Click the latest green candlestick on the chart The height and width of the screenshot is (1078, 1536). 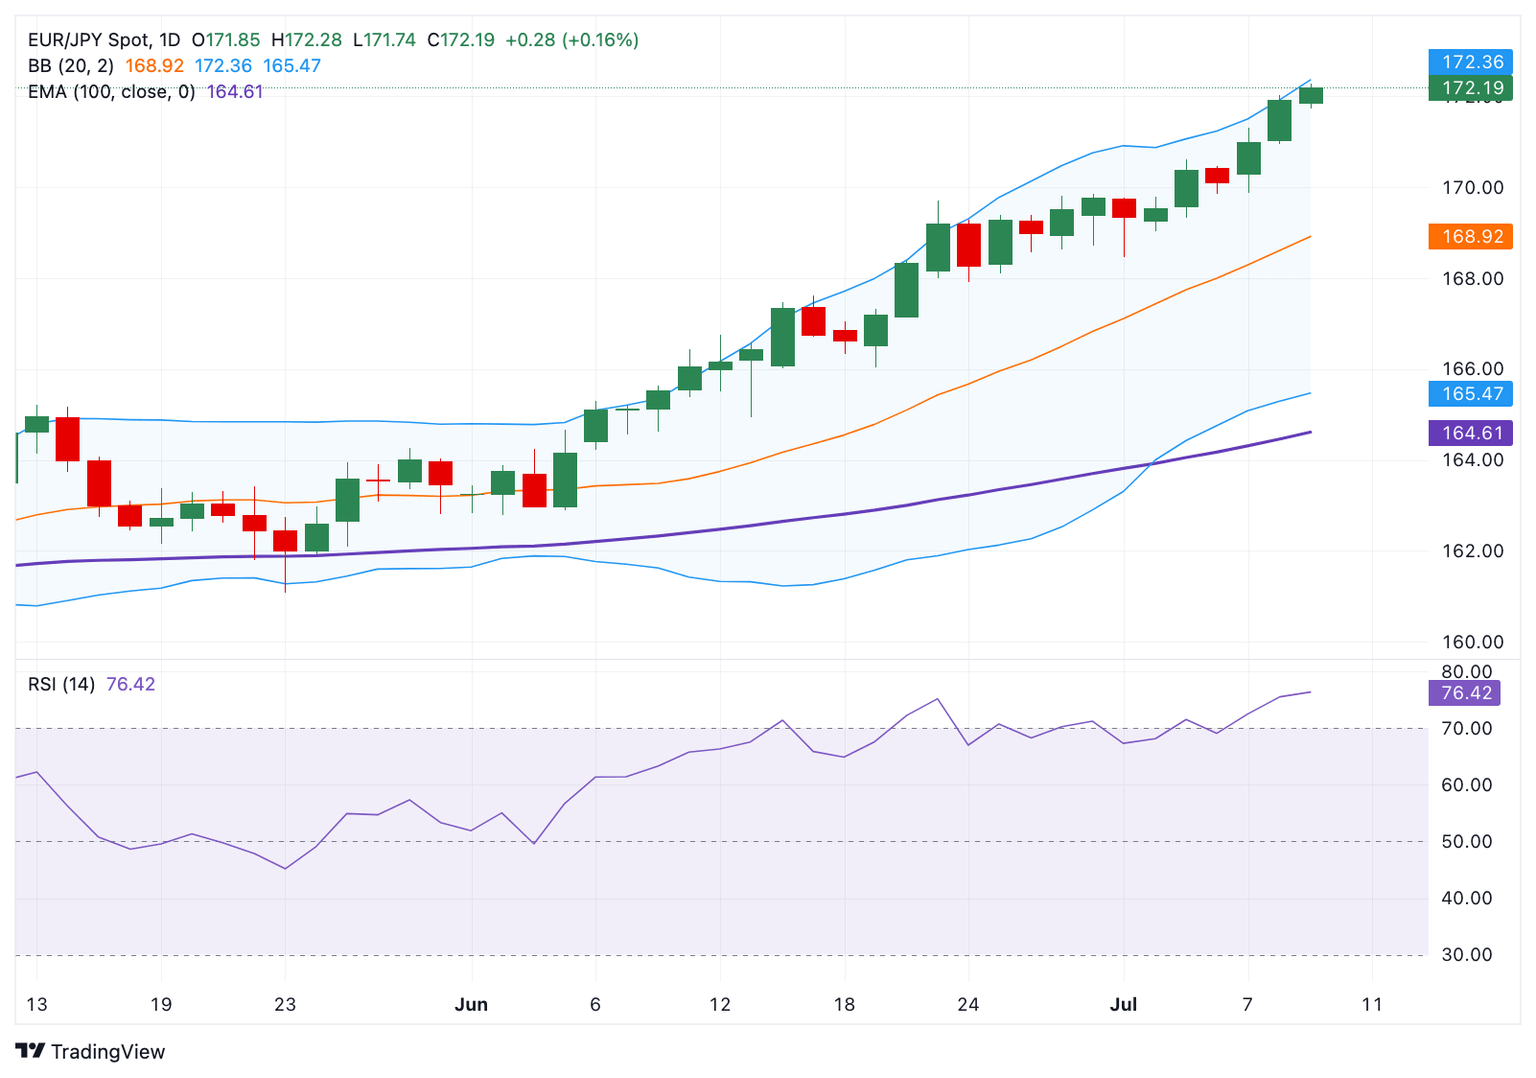pyautogui.click(x=1310, y=95)
